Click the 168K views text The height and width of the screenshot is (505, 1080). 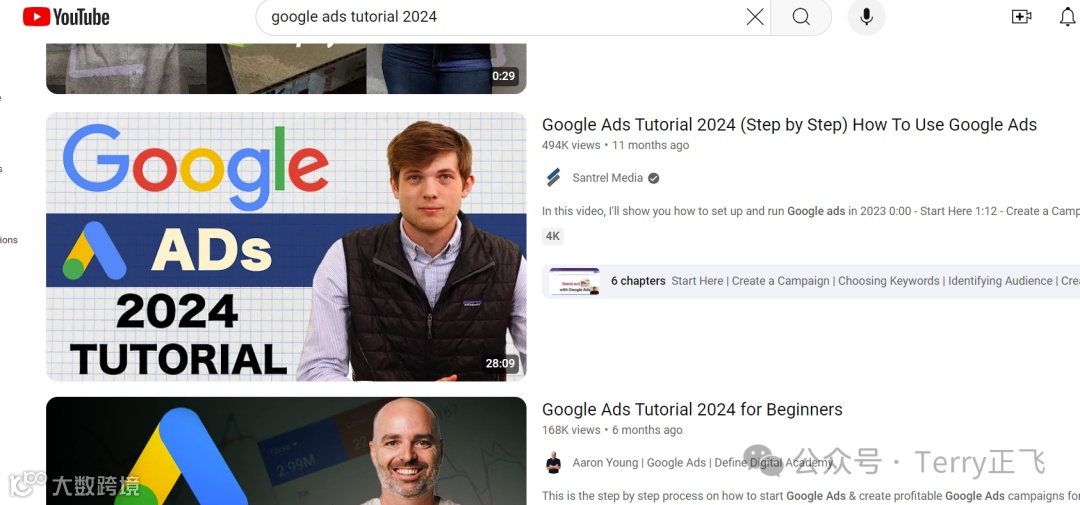point(571,430)
